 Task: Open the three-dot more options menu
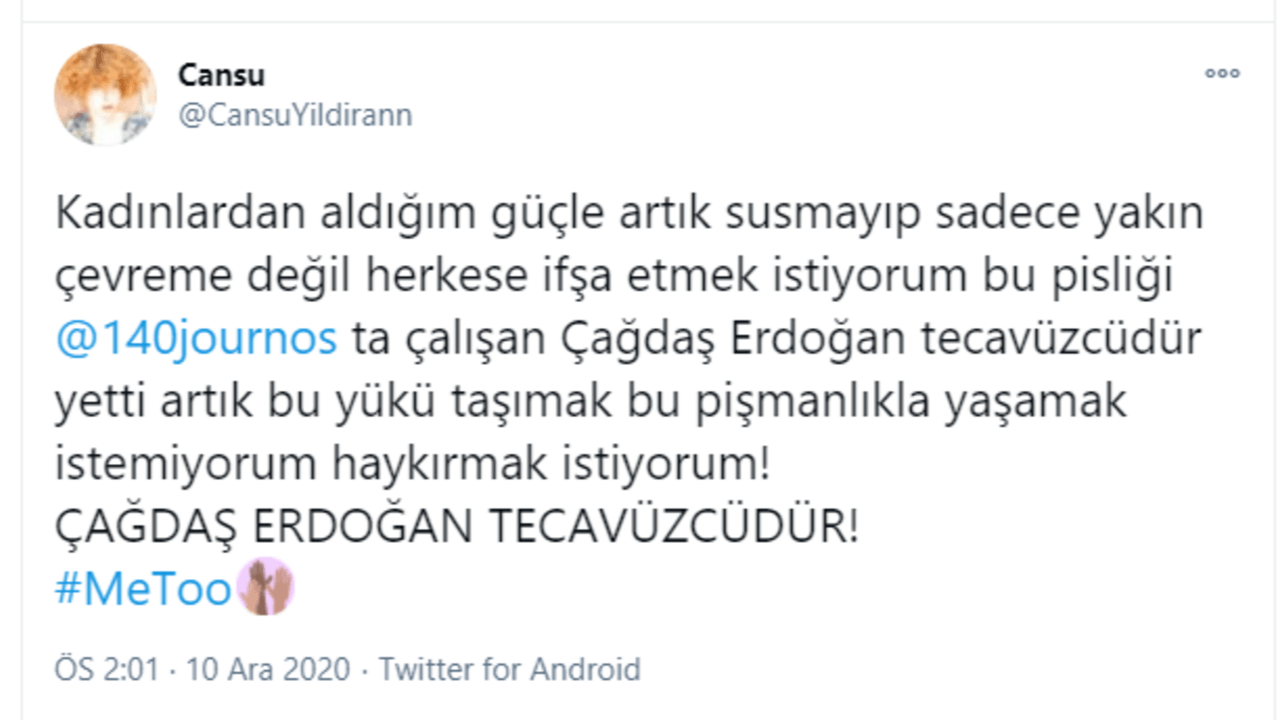pyautogui.click(x=1222, y=73)
